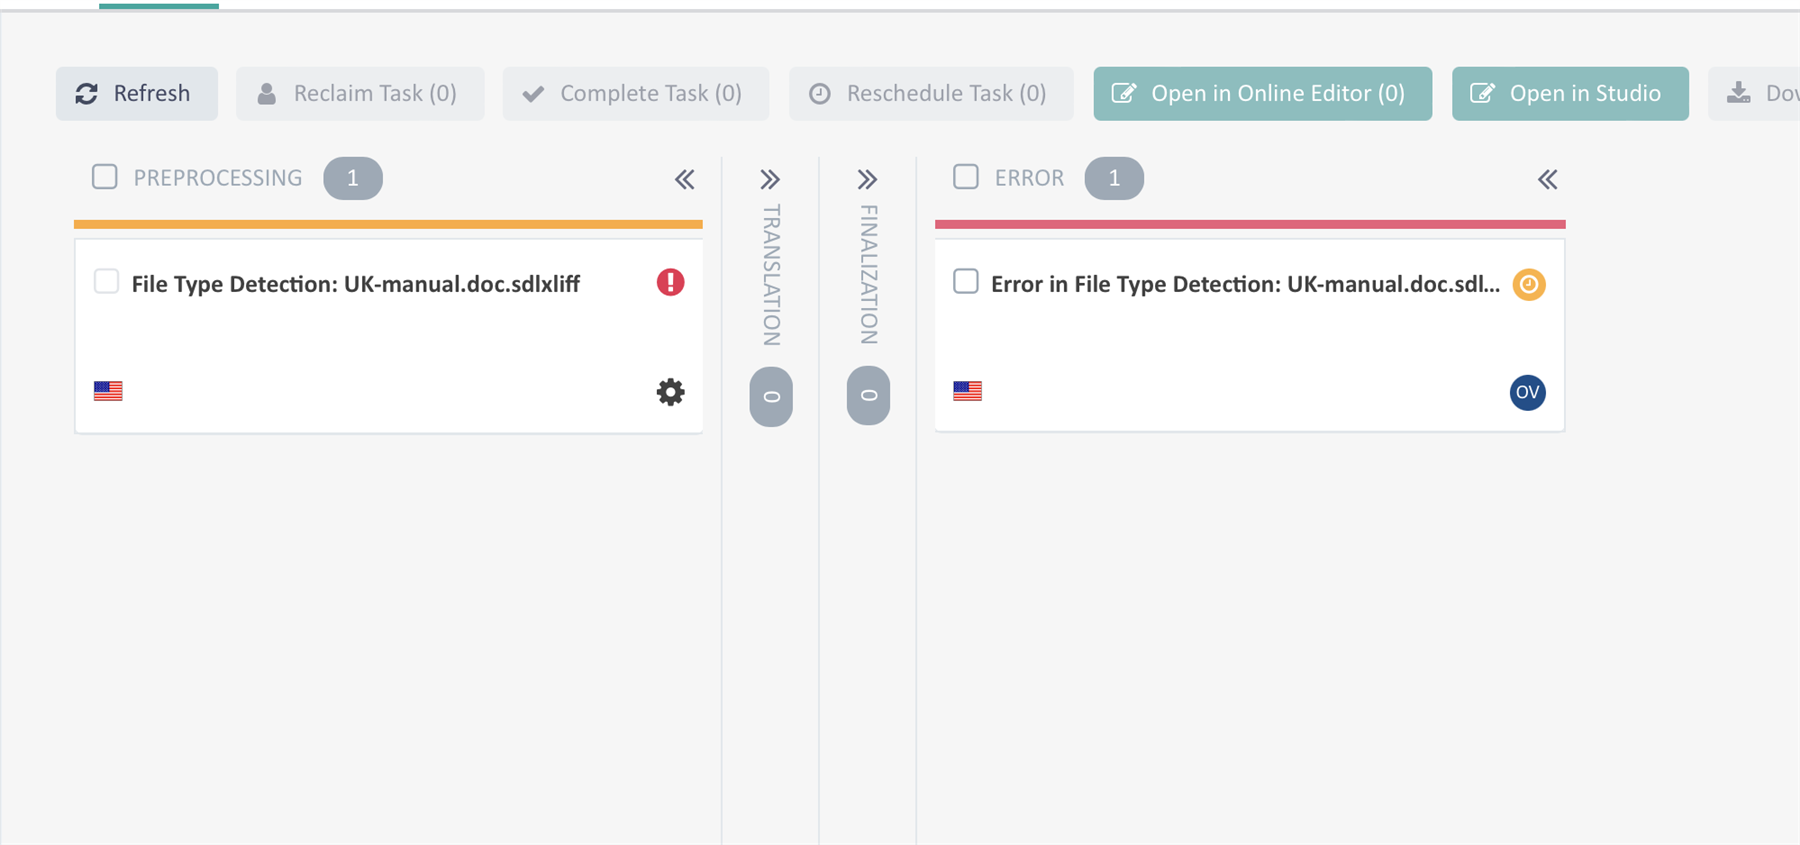Click the PREPROCESSING column label
Image resolution: width=1800 pixels, height=845 pixels.
(x=218, y=178)
